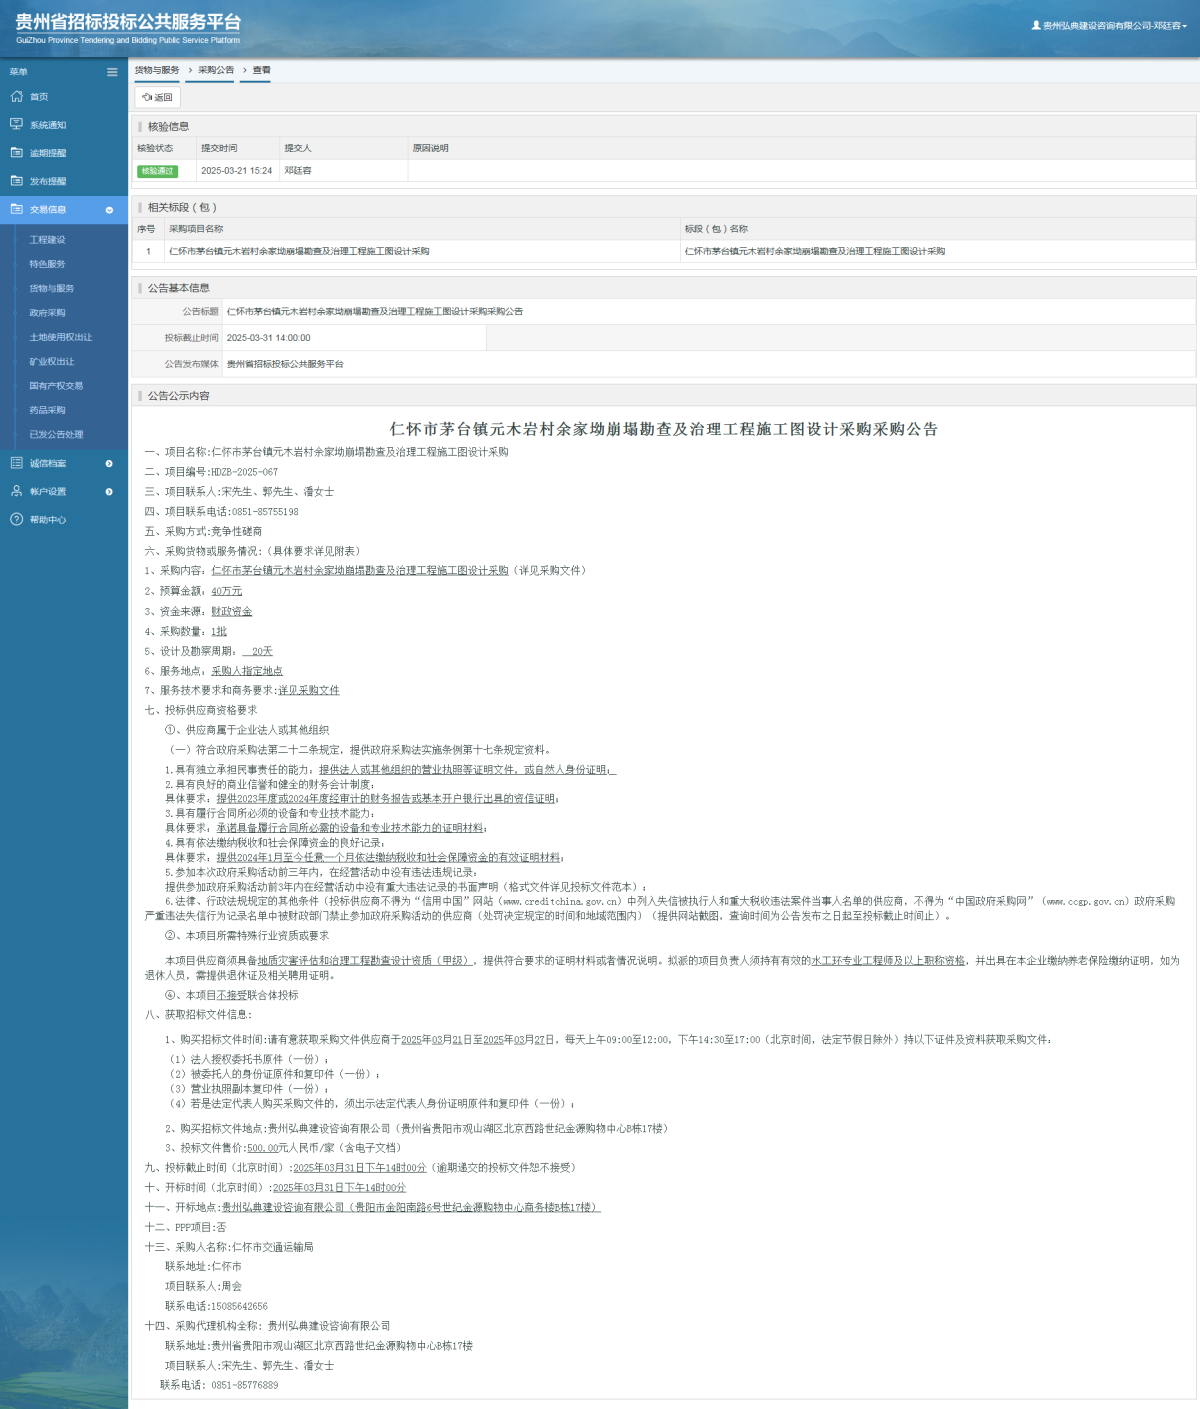
Task: Expand the 诚信档案 arrow
Action: [x=109, y=463]
